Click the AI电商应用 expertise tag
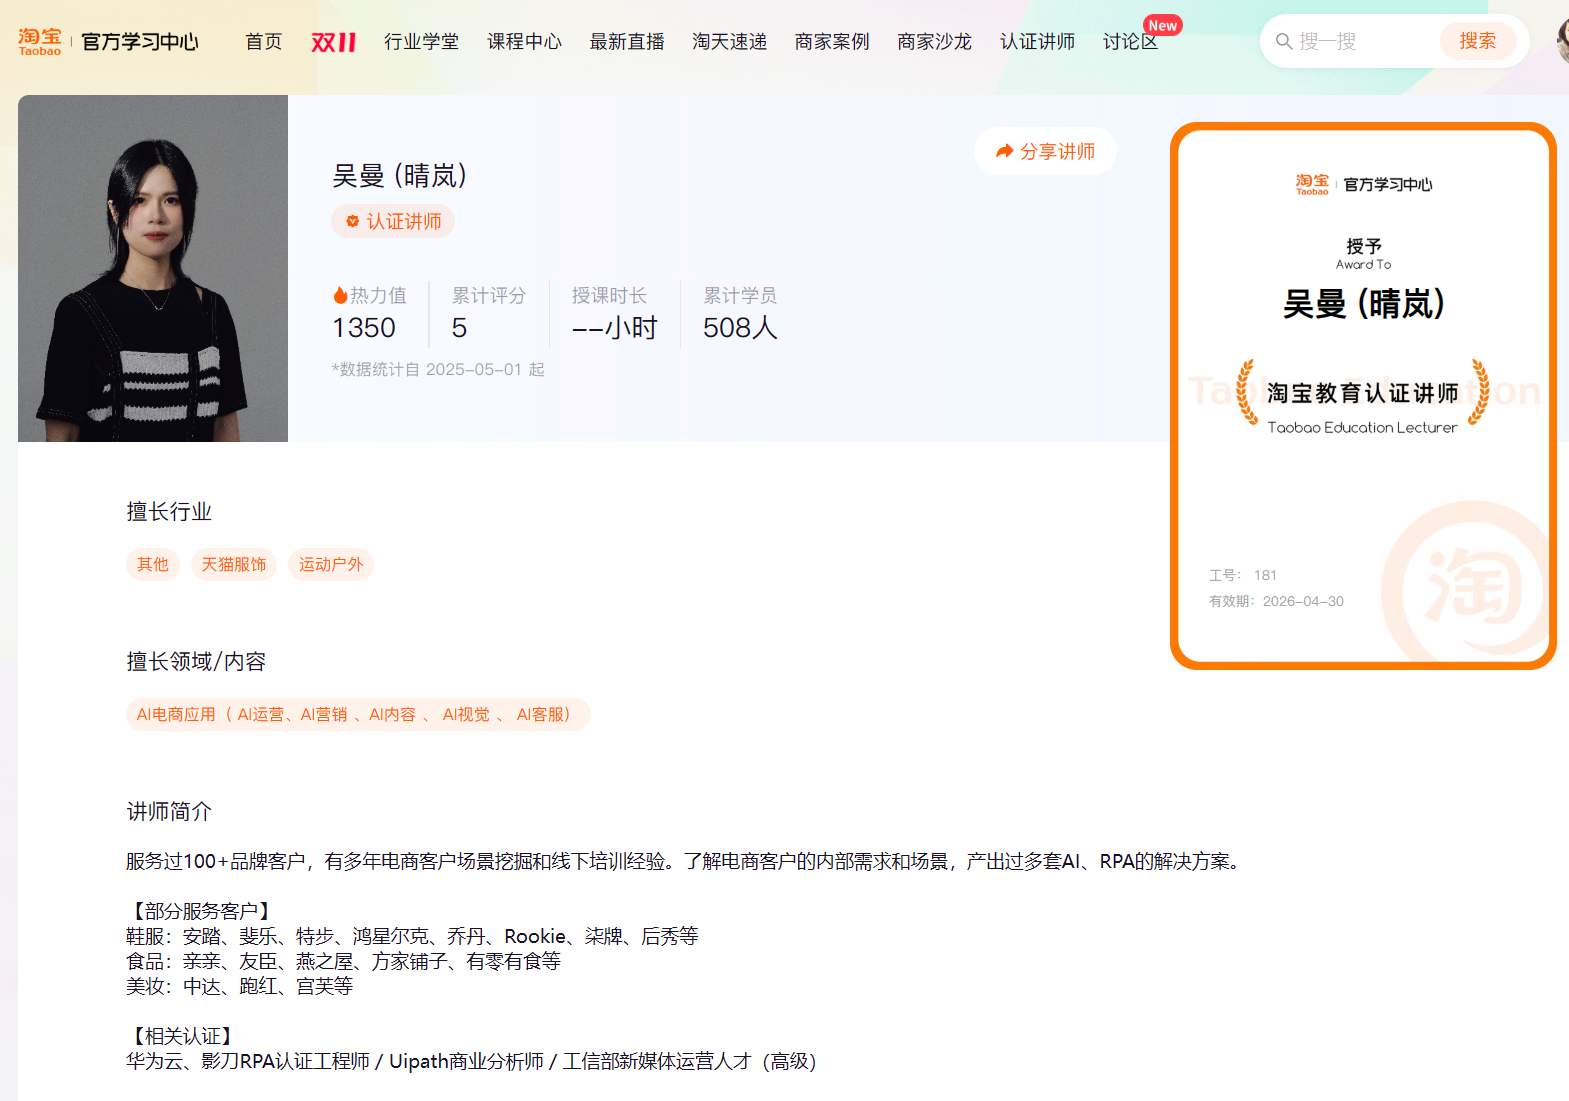This screenshot has width=1569, height=1101. [358, 714]
